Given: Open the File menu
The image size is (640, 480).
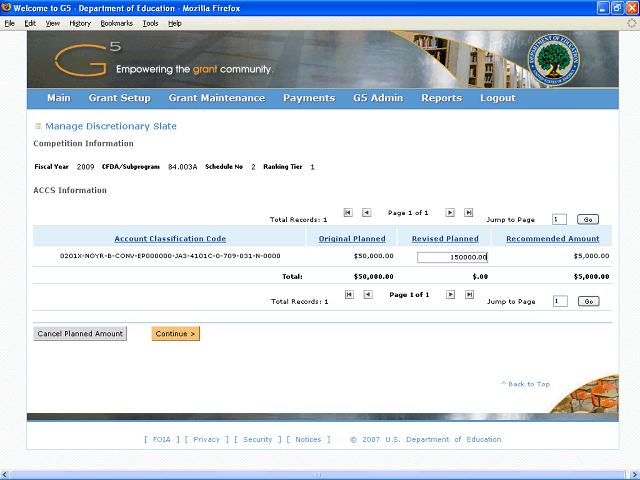Looking at the screenshot, I should pyautogui.click(x=9, y=23).
